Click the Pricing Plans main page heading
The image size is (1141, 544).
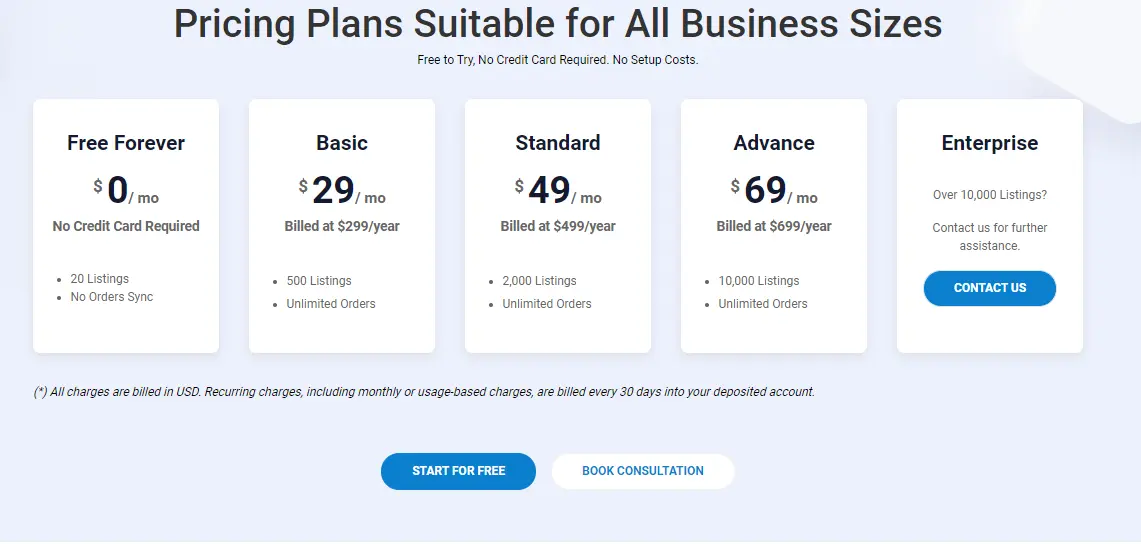pyautogui.click(x=558, y=23)
